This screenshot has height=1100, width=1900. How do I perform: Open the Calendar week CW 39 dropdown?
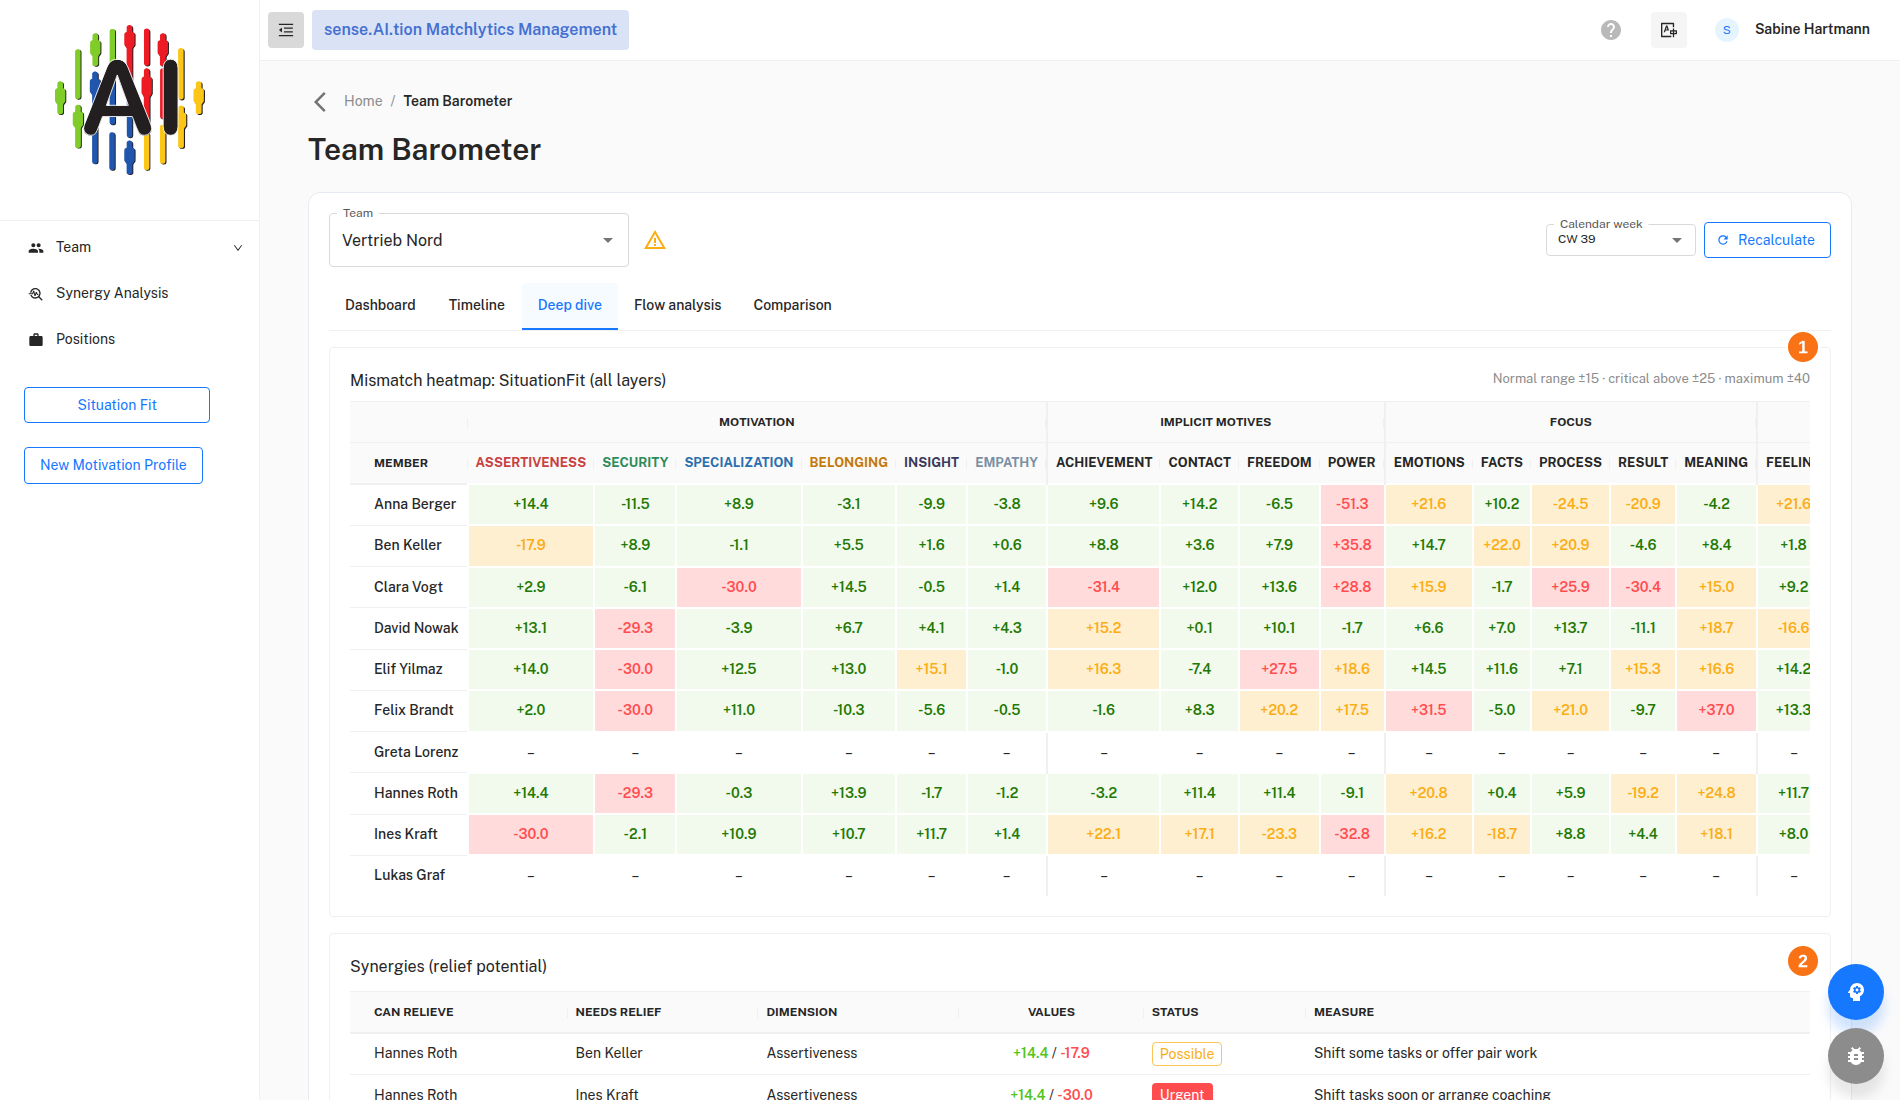point(1620,240)
